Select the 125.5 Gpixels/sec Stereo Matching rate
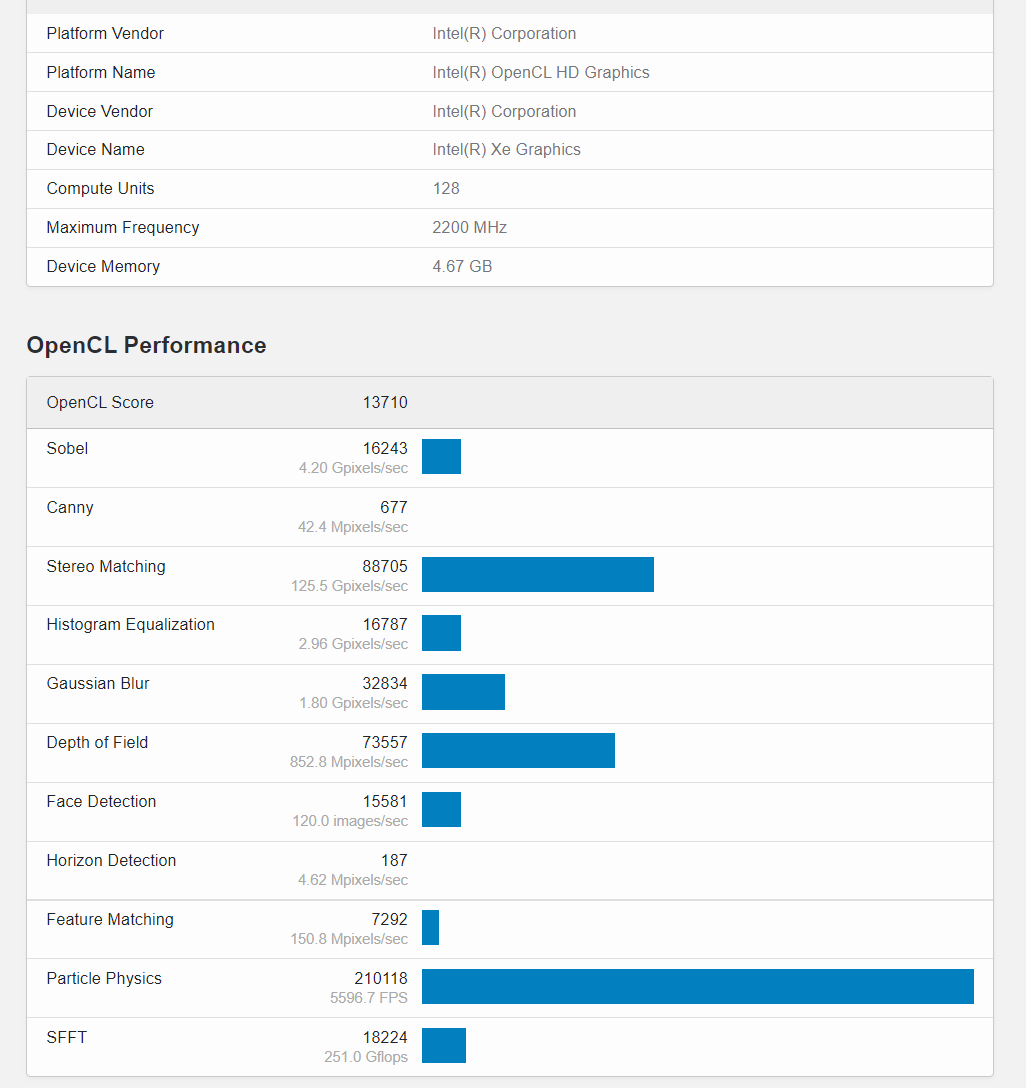The height and width of the screenshot is (1088, 1026). coord(349,586)
